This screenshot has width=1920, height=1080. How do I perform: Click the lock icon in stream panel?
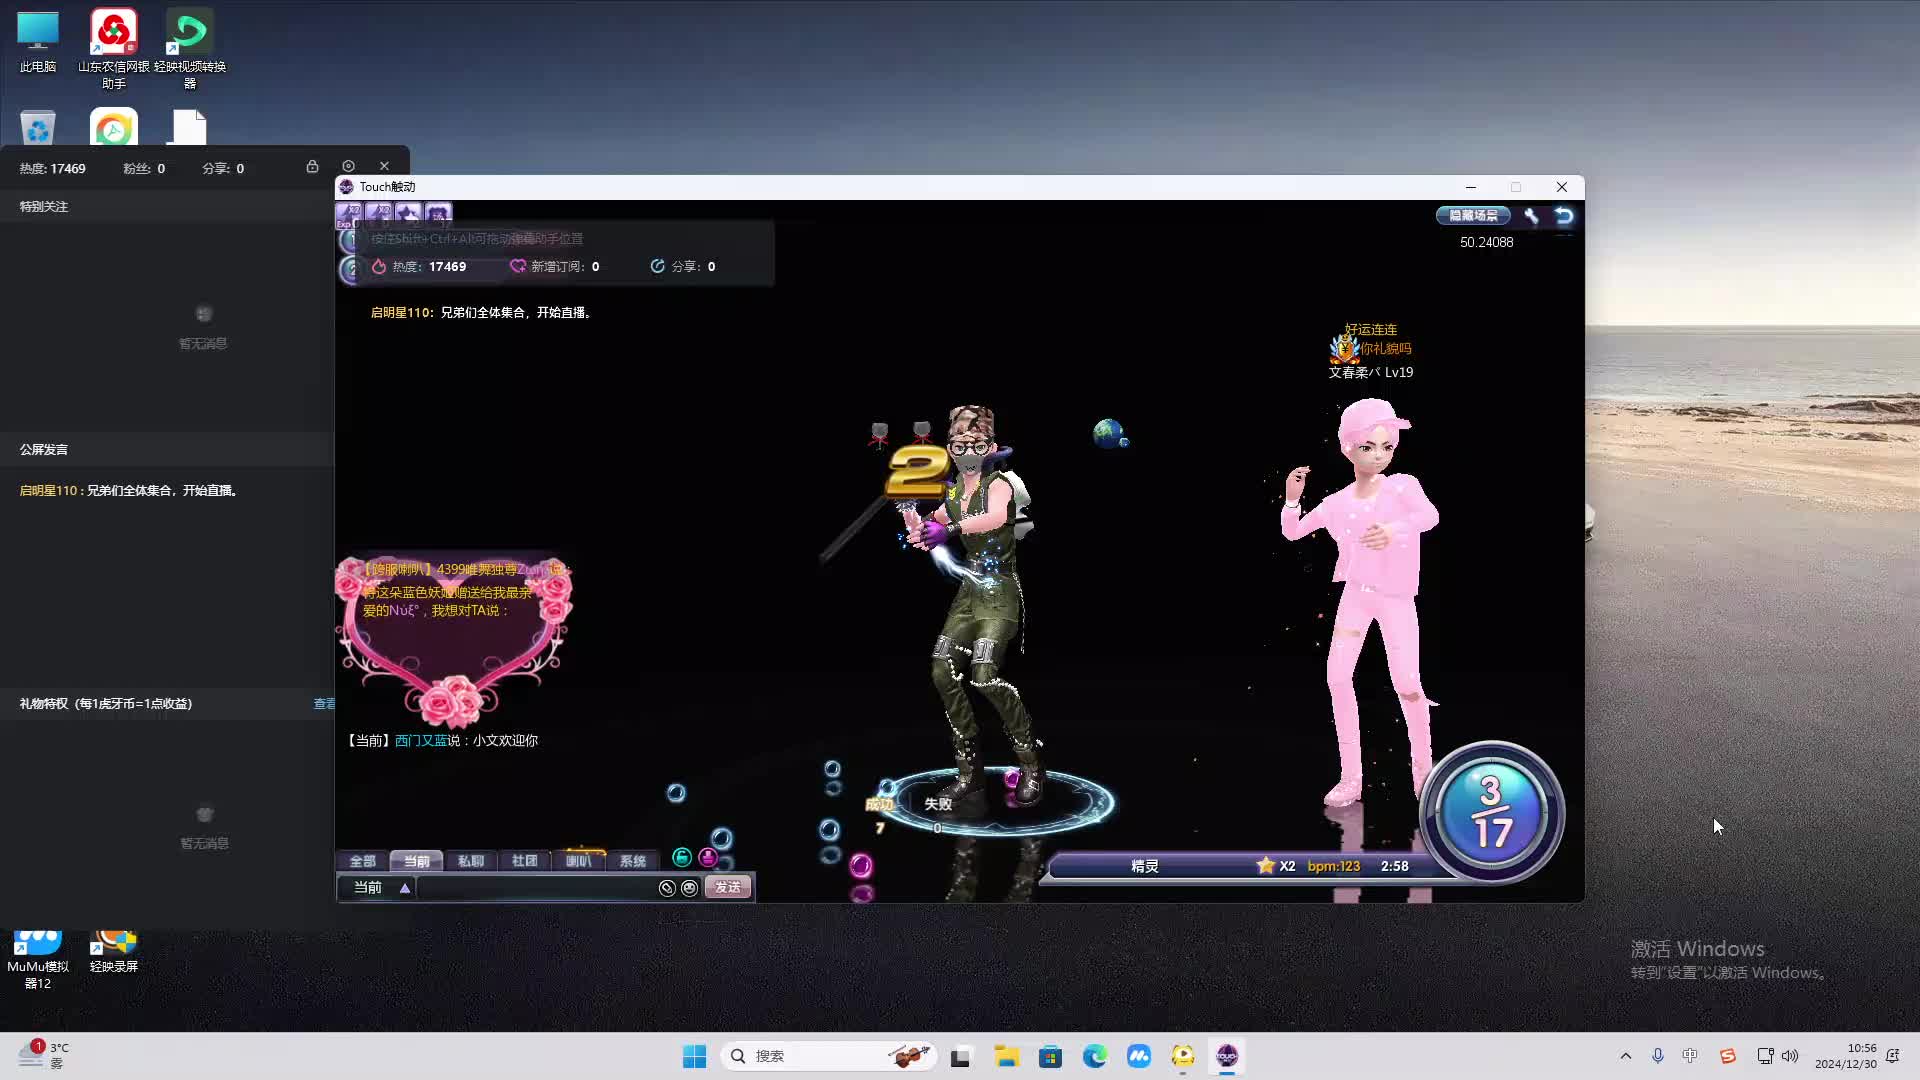click(x=312, y=167)
